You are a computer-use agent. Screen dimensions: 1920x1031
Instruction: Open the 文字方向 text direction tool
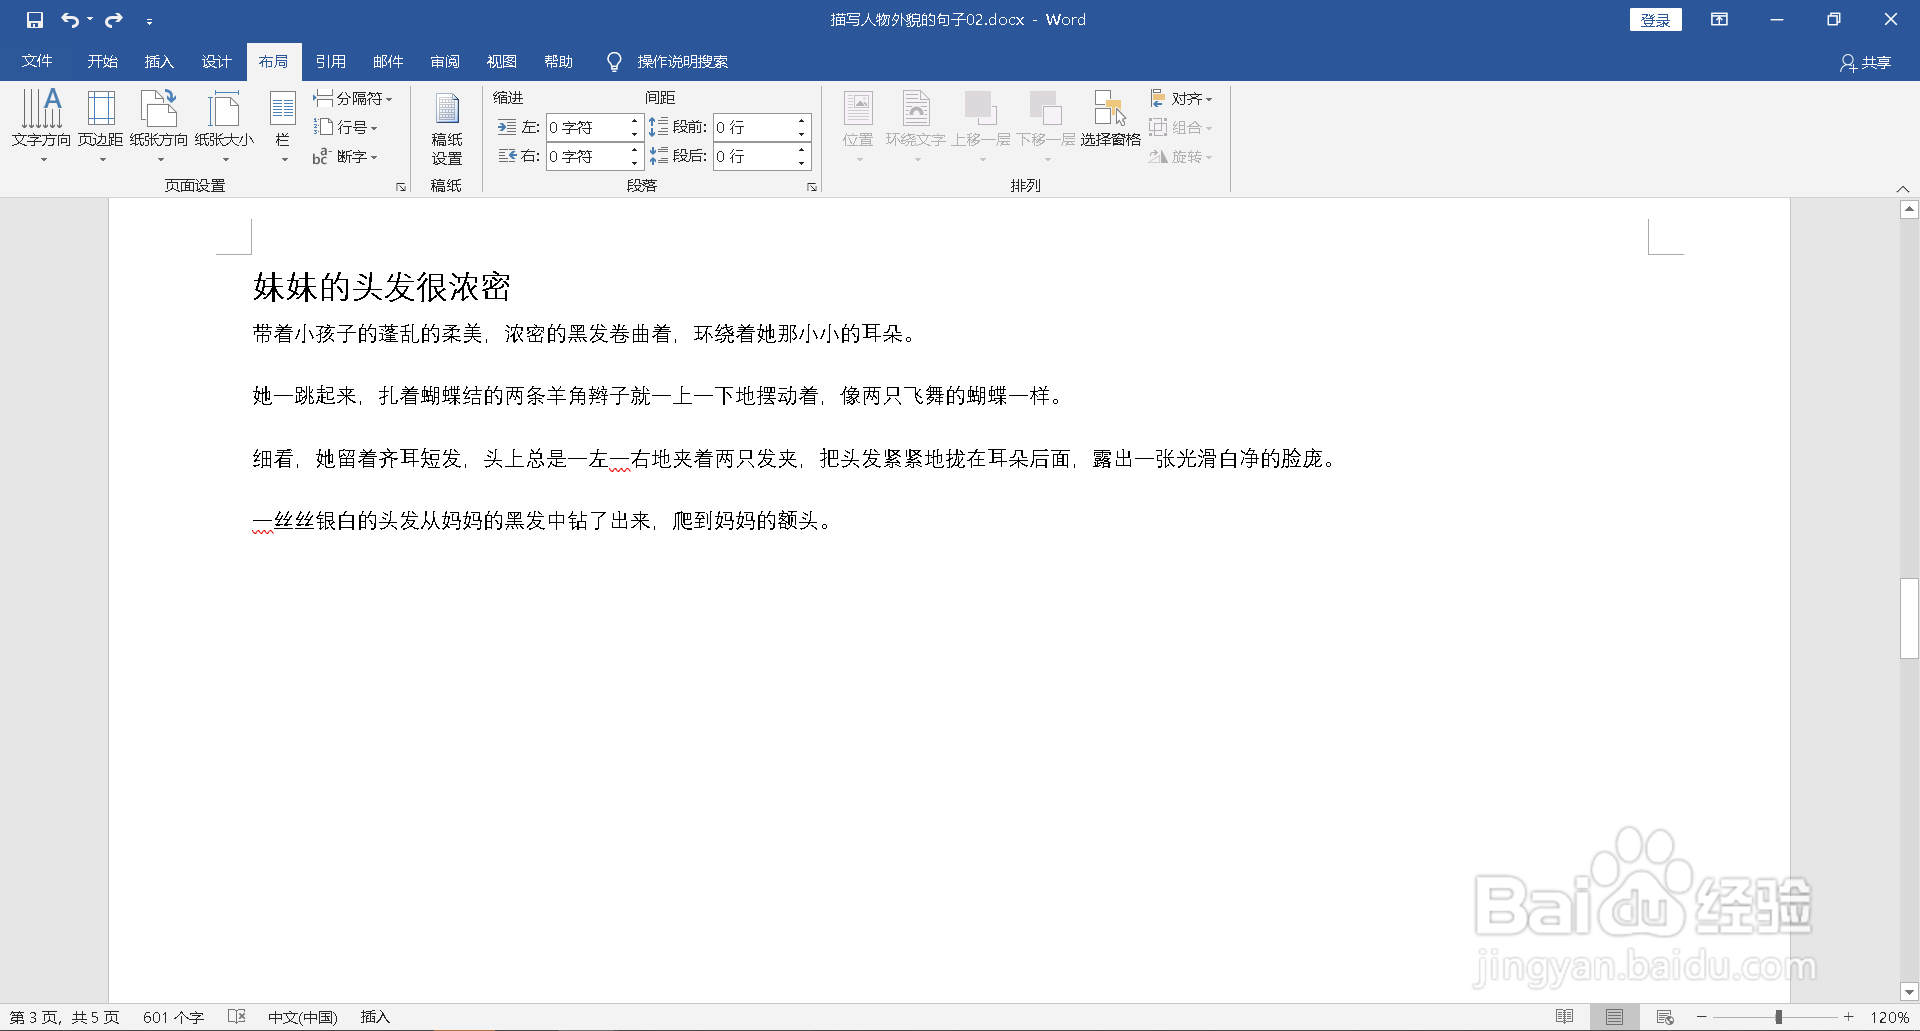point(42,125)
